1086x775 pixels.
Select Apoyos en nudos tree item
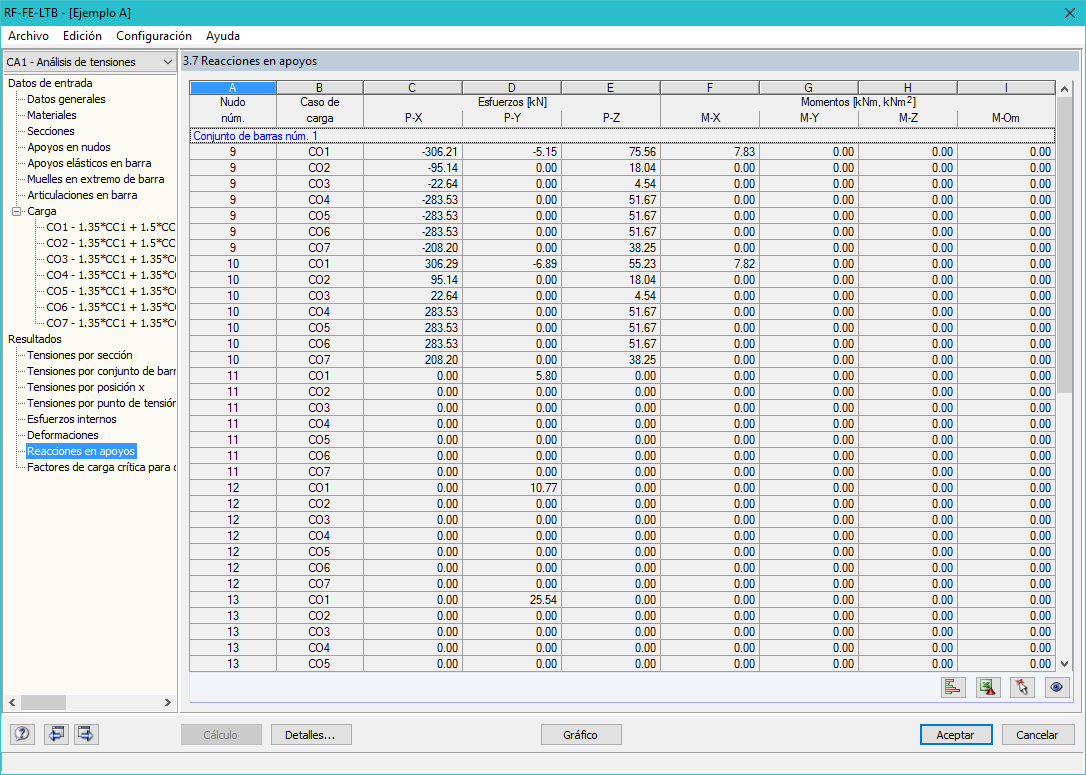(x=69, y=147)
